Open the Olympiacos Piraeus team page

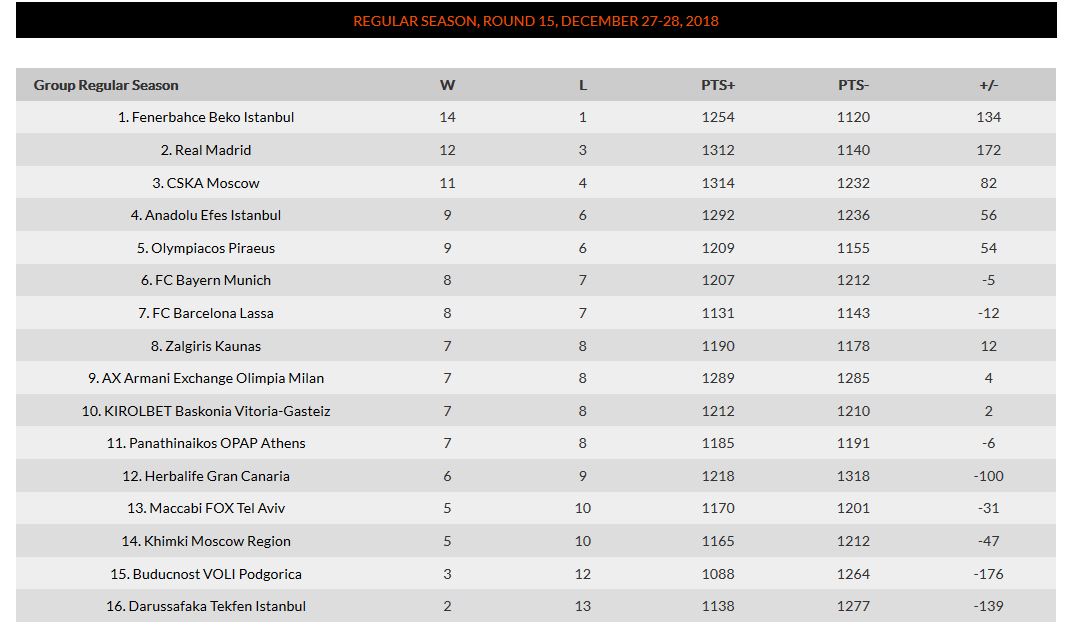click(x=213, y=248)
